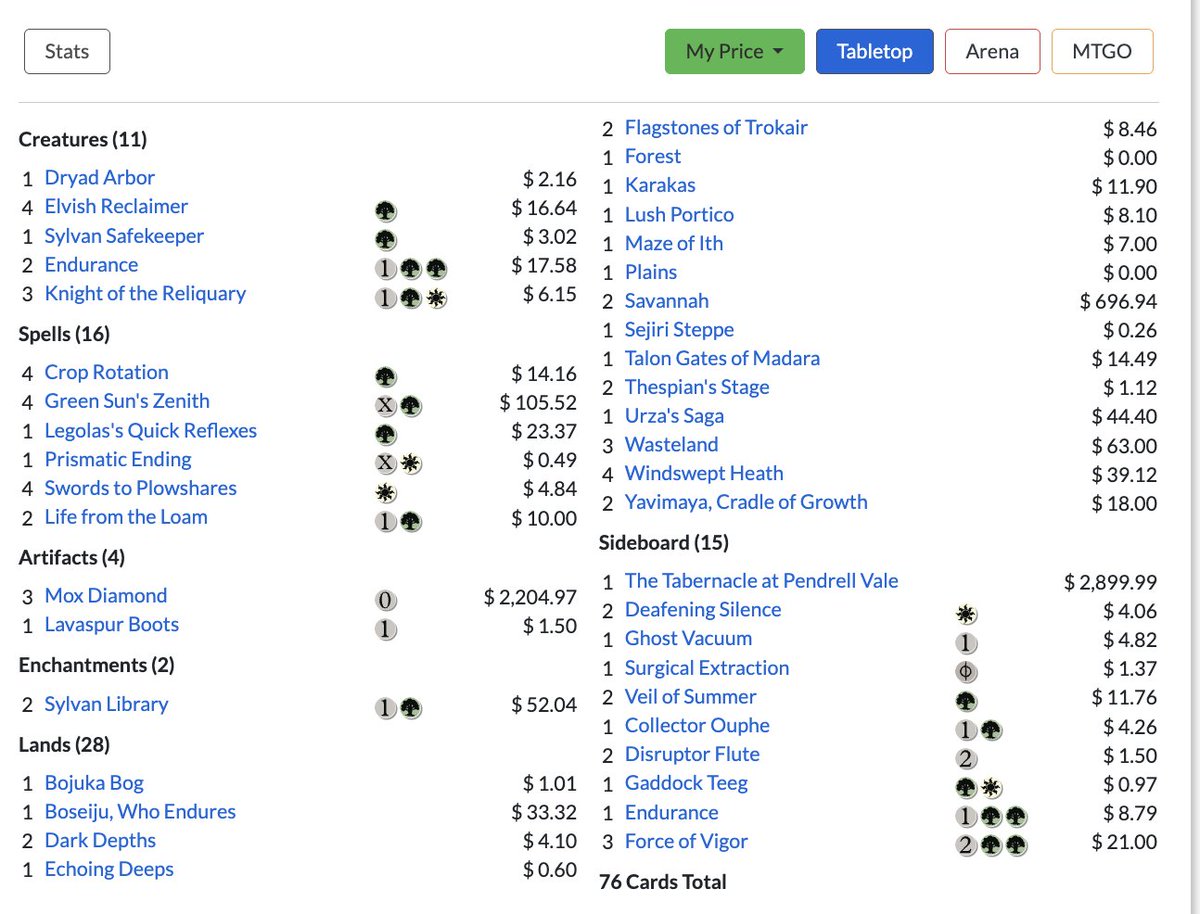Click the green mana icon beside Legolas's Quick Reflexes
This screenshot has height=914, width=1200.
386,434
